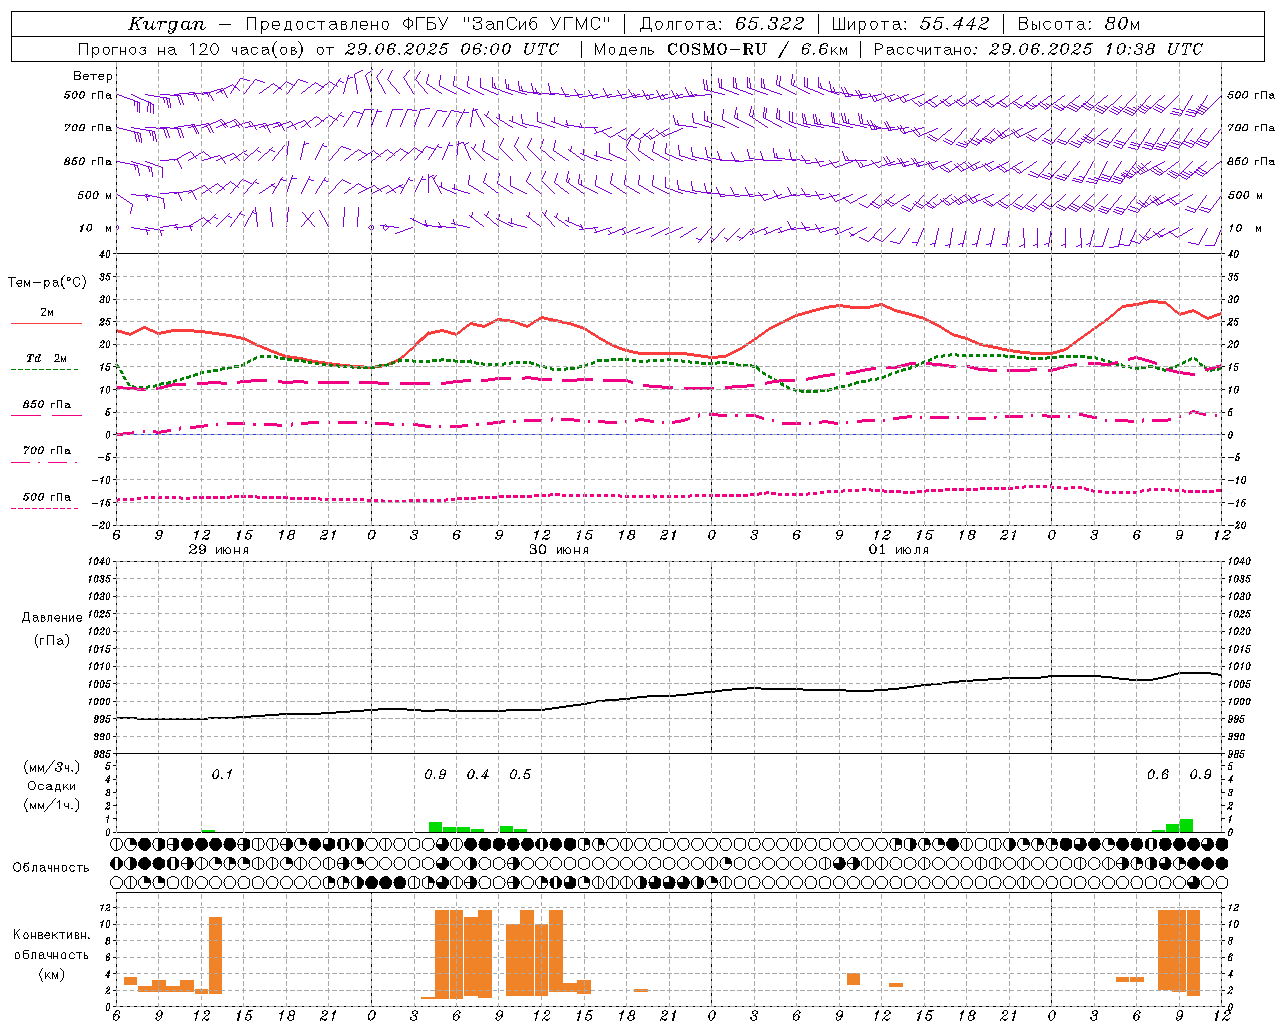The height and width of the screenshot is (1024, 1280).
Task: Click the "Давление" pressure panel label
Action: point(51,618)
